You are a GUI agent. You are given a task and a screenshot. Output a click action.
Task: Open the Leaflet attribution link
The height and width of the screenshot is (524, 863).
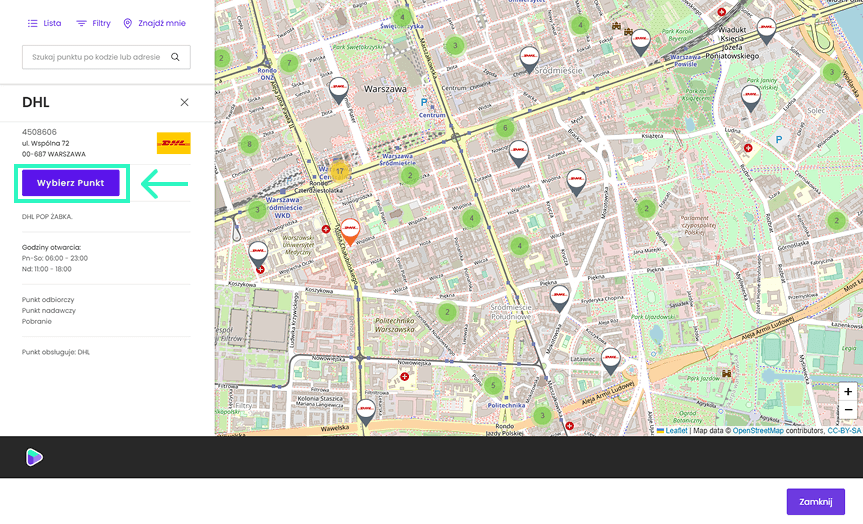(x=676, y=431)
